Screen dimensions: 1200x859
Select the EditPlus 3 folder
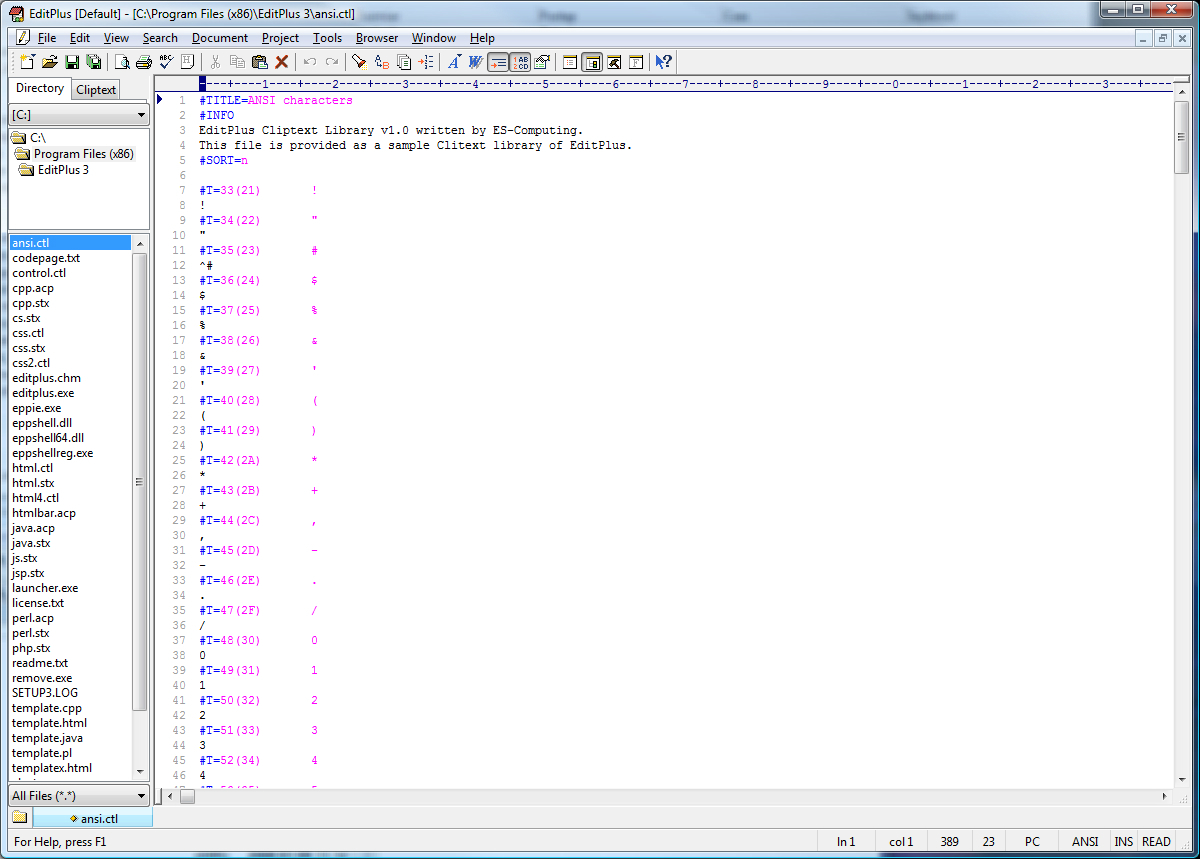pos(62,170)
